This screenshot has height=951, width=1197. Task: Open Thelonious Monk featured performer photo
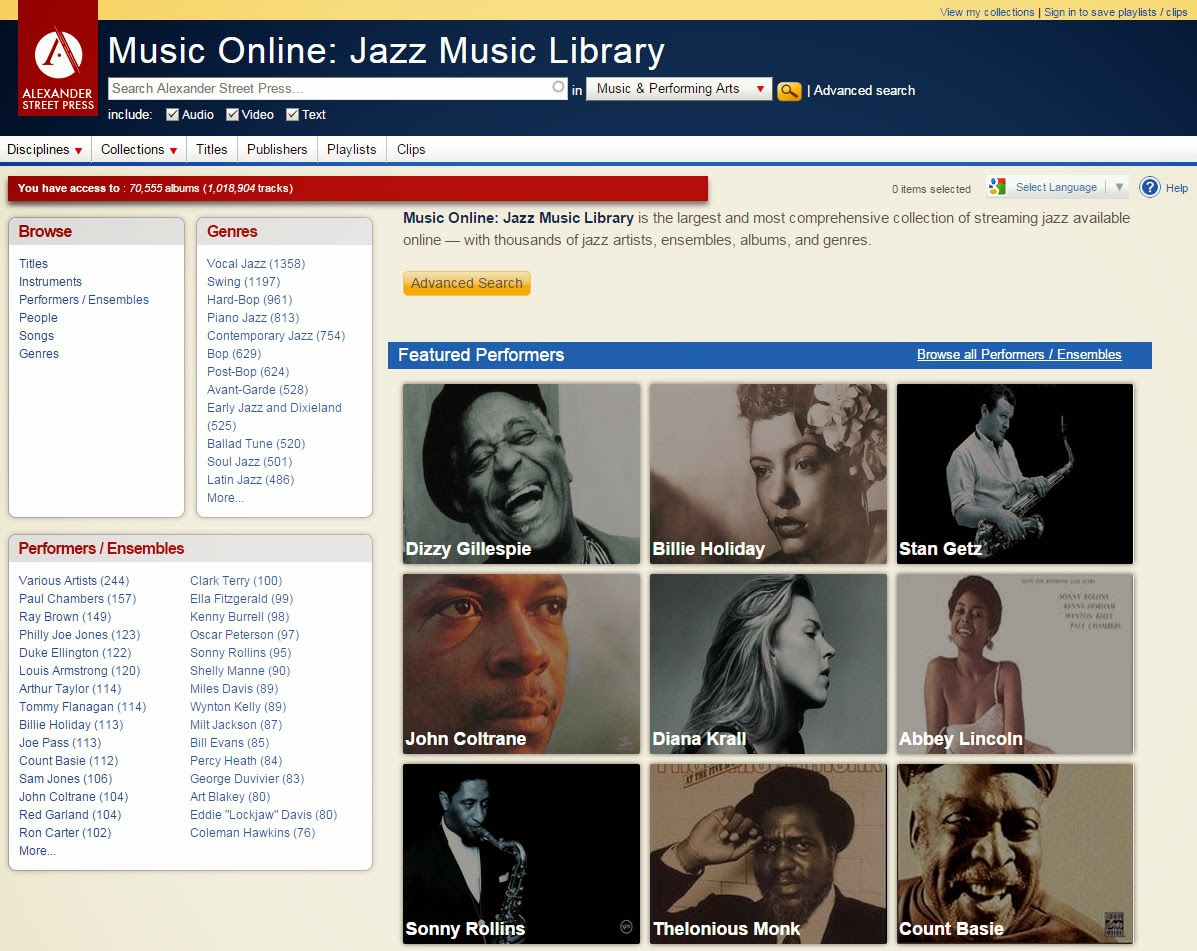(x=768, y=853)
